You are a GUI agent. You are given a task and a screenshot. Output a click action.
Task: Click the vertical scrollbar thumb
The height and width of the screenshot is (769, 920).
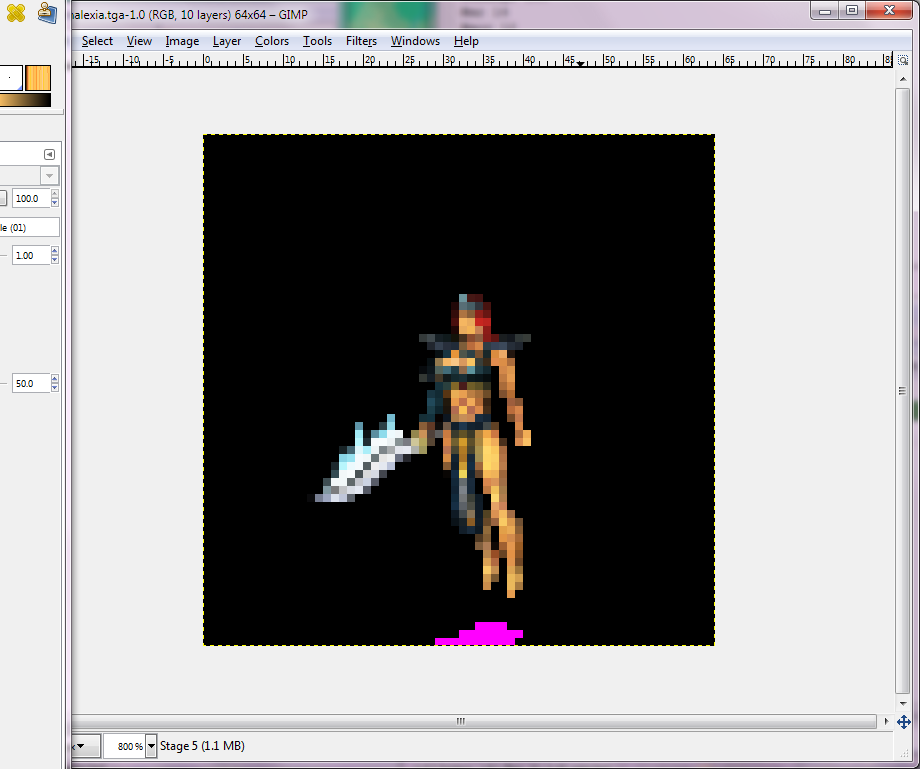click(x=903, y=391)
